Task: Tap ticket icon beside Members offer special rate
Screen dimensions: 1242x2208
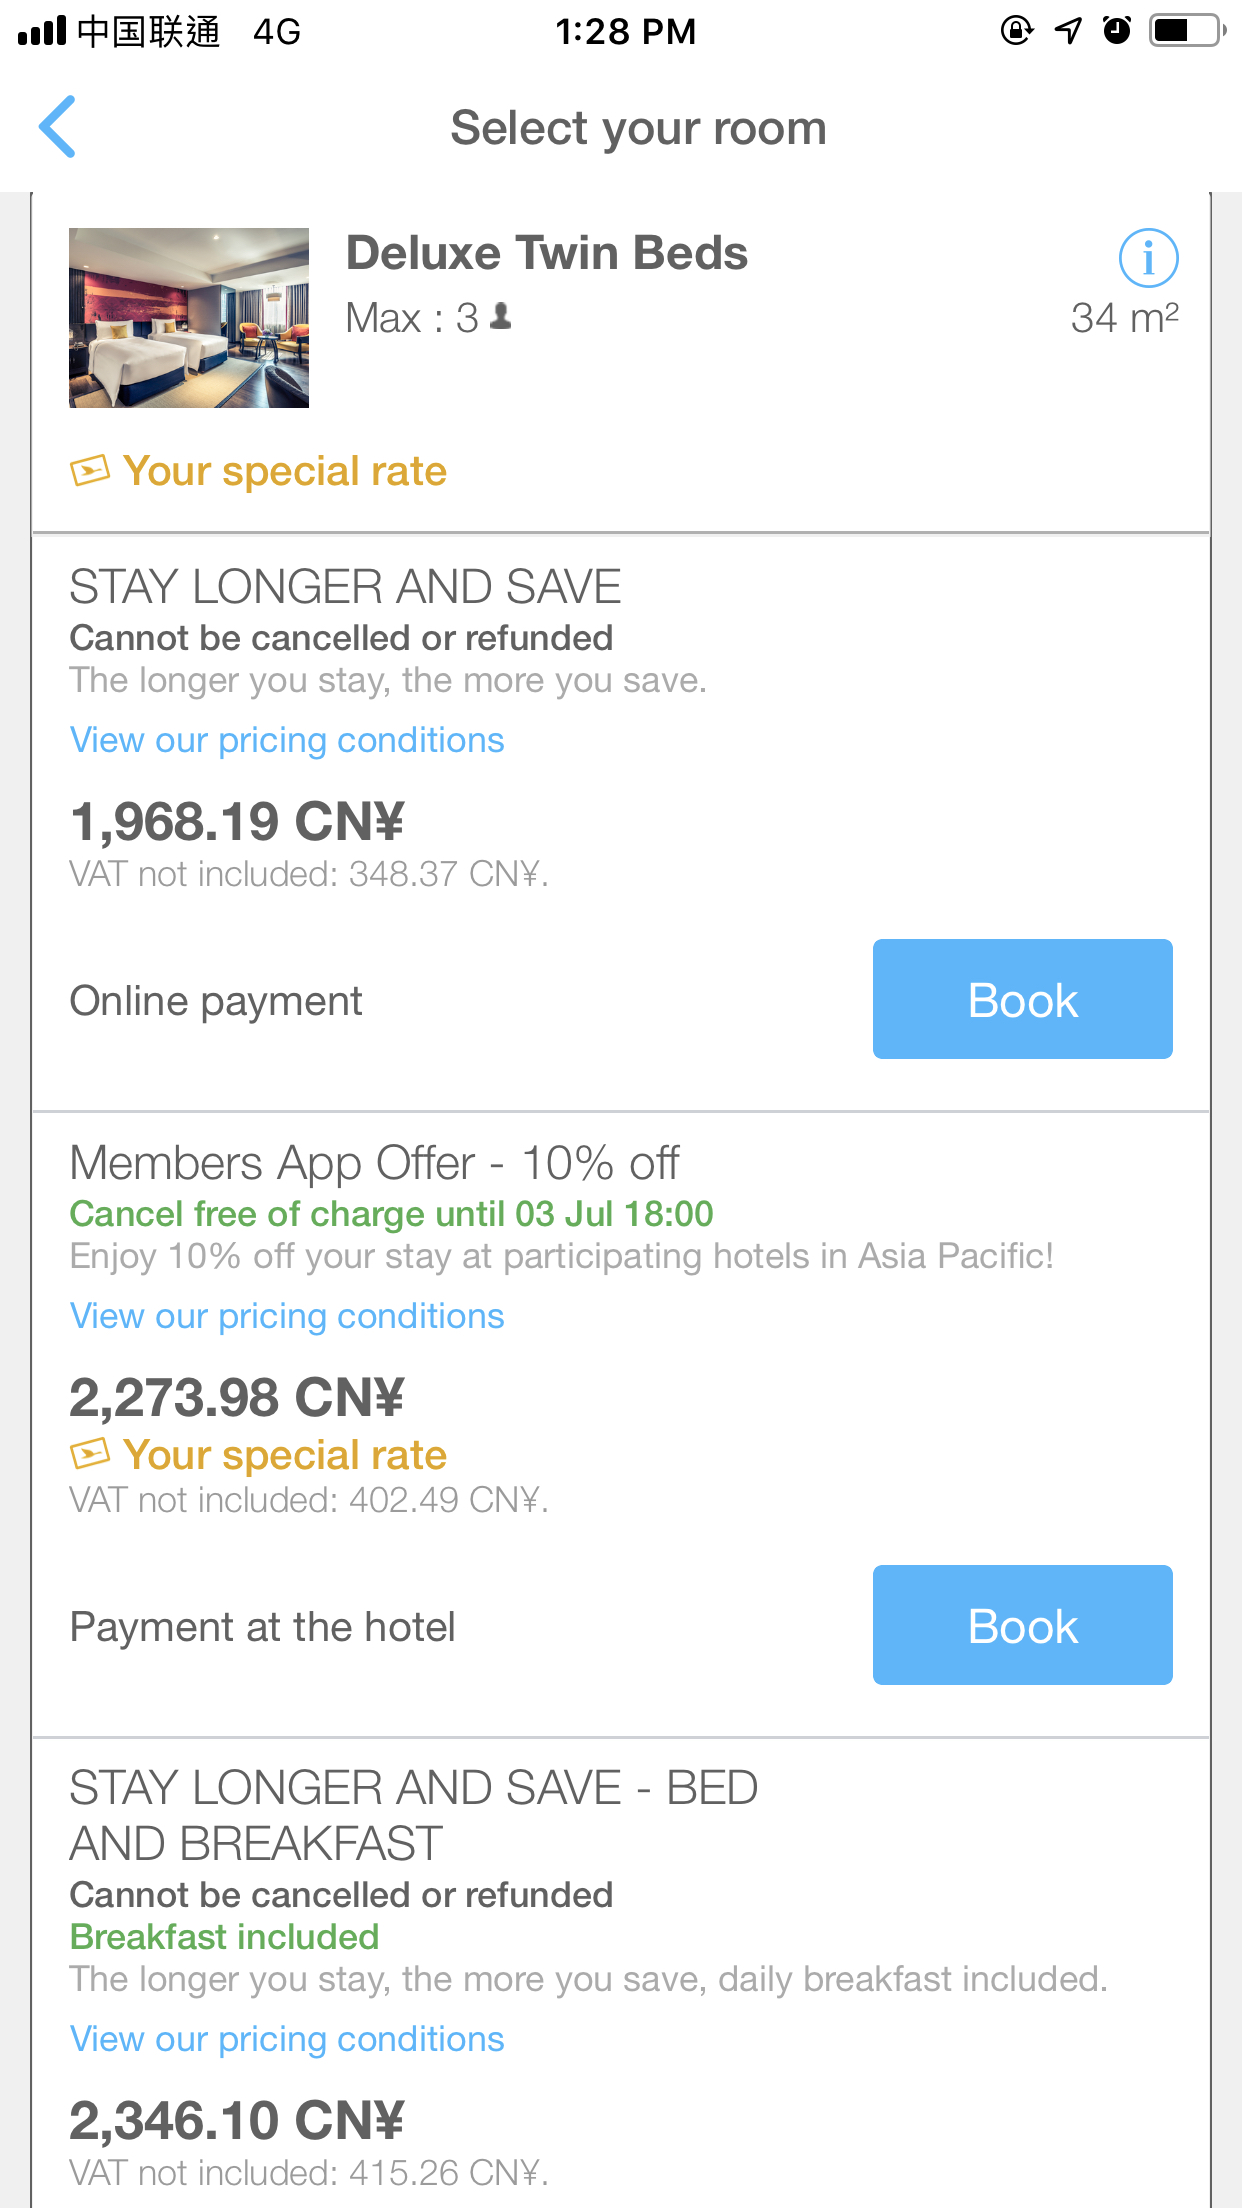Action: point(90,1455)
